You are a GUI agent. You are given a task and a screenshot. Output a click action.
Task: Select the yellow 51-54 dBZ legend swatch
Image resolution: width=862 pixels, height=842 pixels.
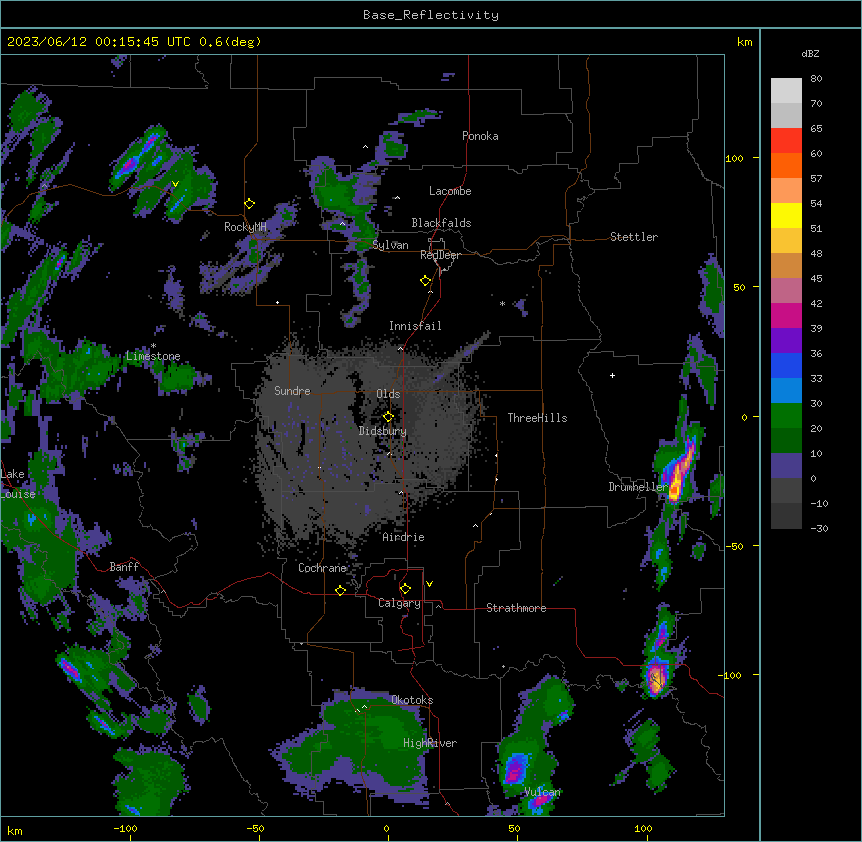786,215
